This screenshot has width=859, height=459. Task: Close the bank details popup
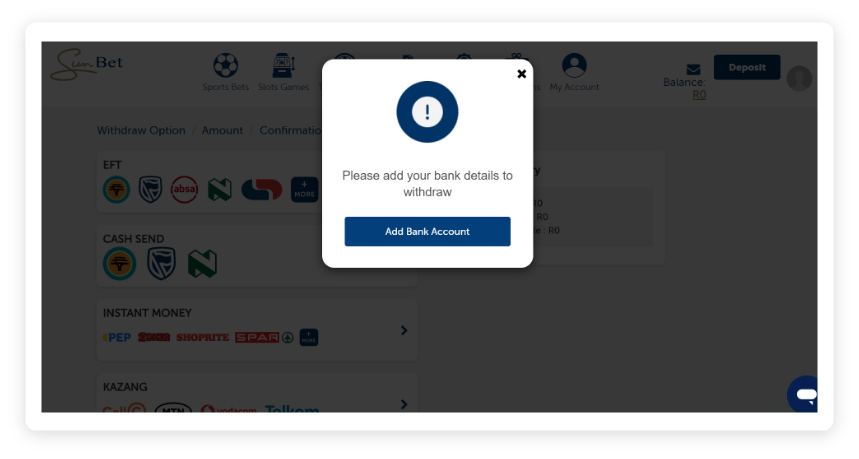[x=522, y=74]
